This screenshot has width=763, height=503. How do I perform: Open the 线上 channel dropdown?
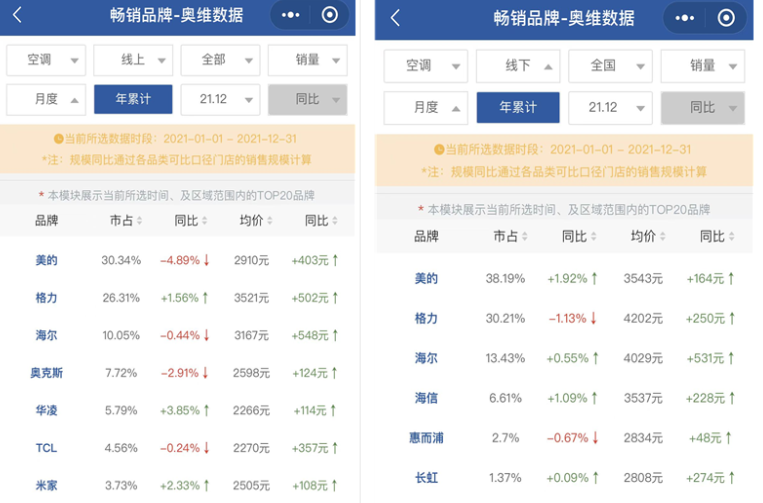pyautogui.click(x=133, y=60)
